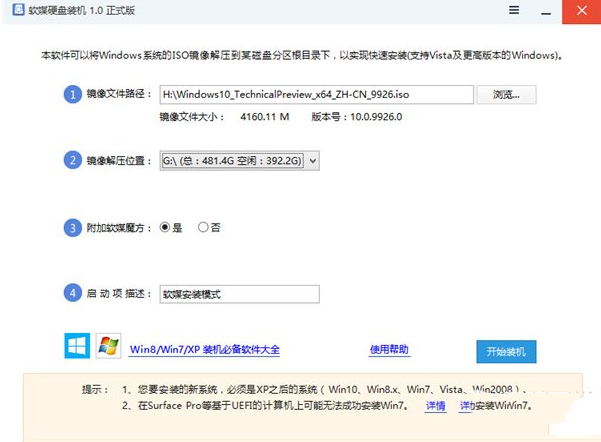Click the blue Windows 8 logo icon
601x442 pixels.
77,345
